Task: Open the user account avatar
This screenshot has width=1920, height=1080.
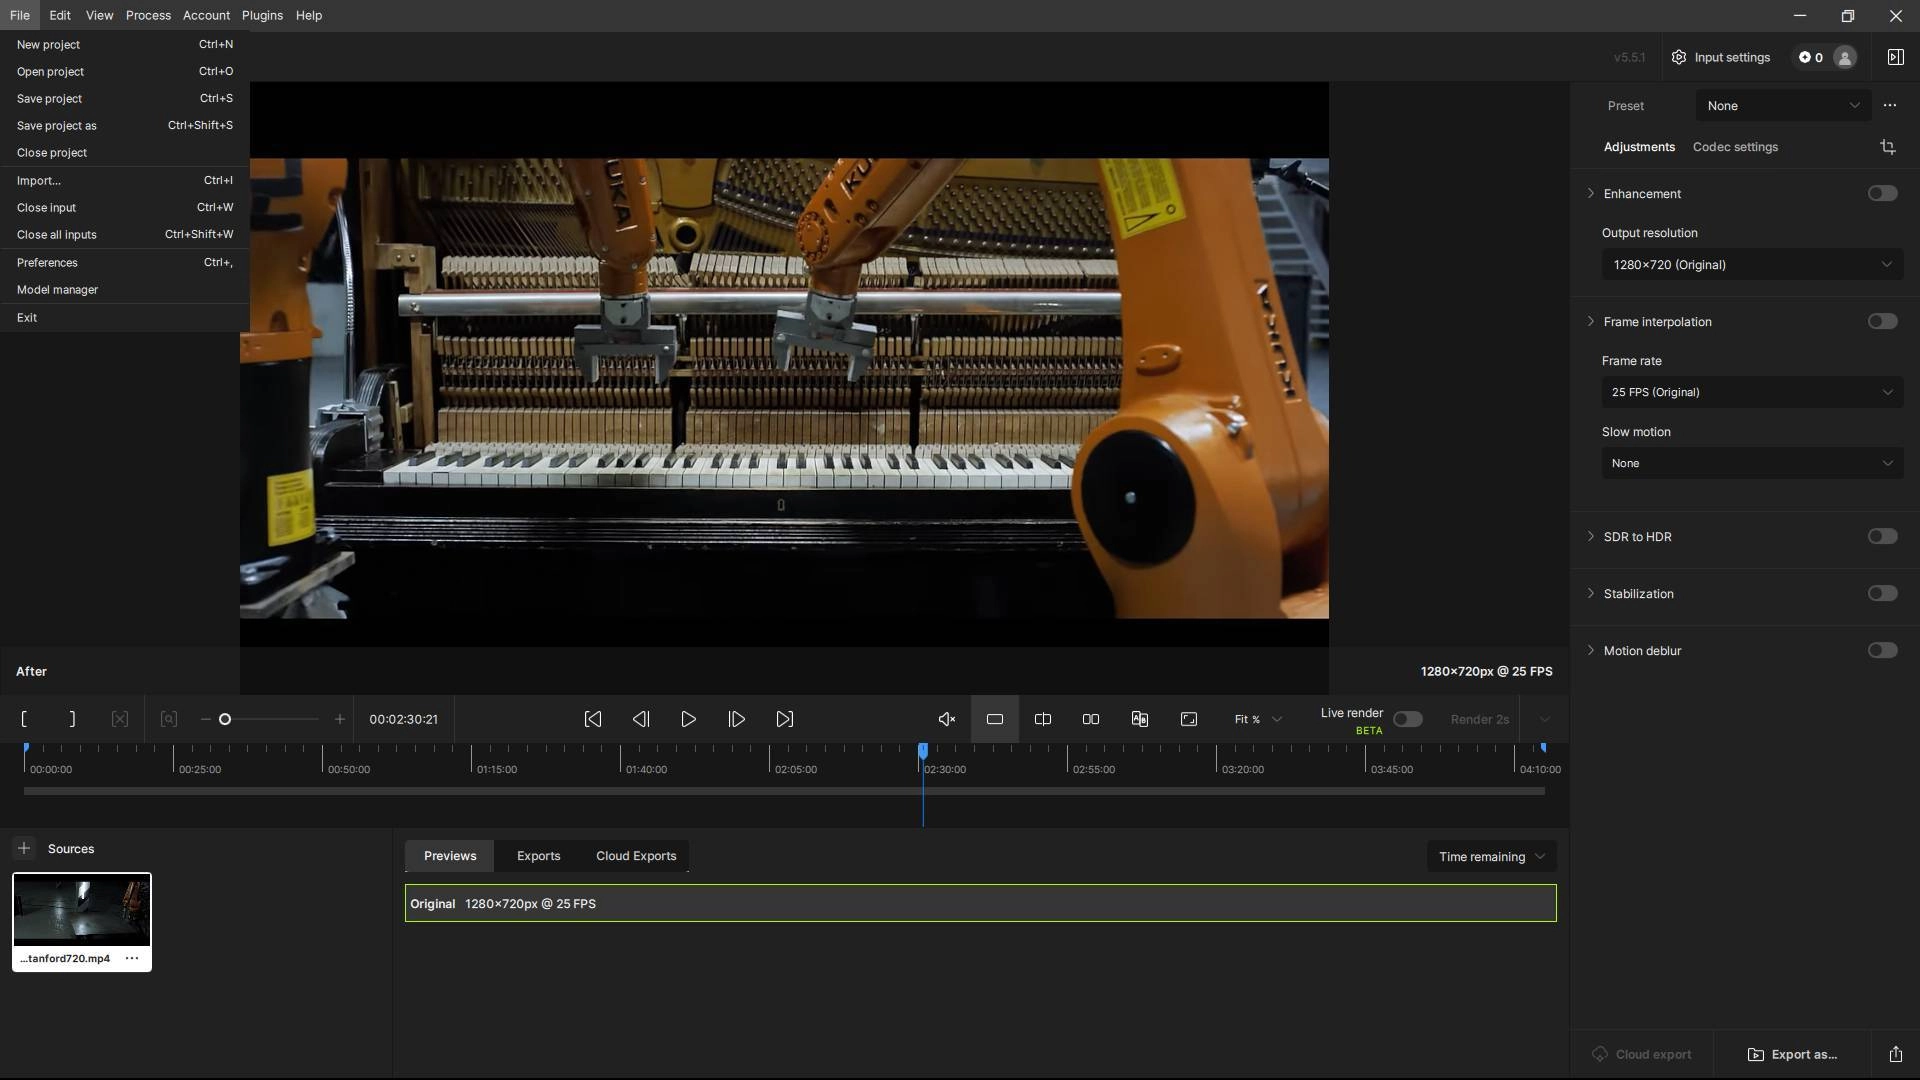Action: pyautogui.click(x=1845, y=57)
